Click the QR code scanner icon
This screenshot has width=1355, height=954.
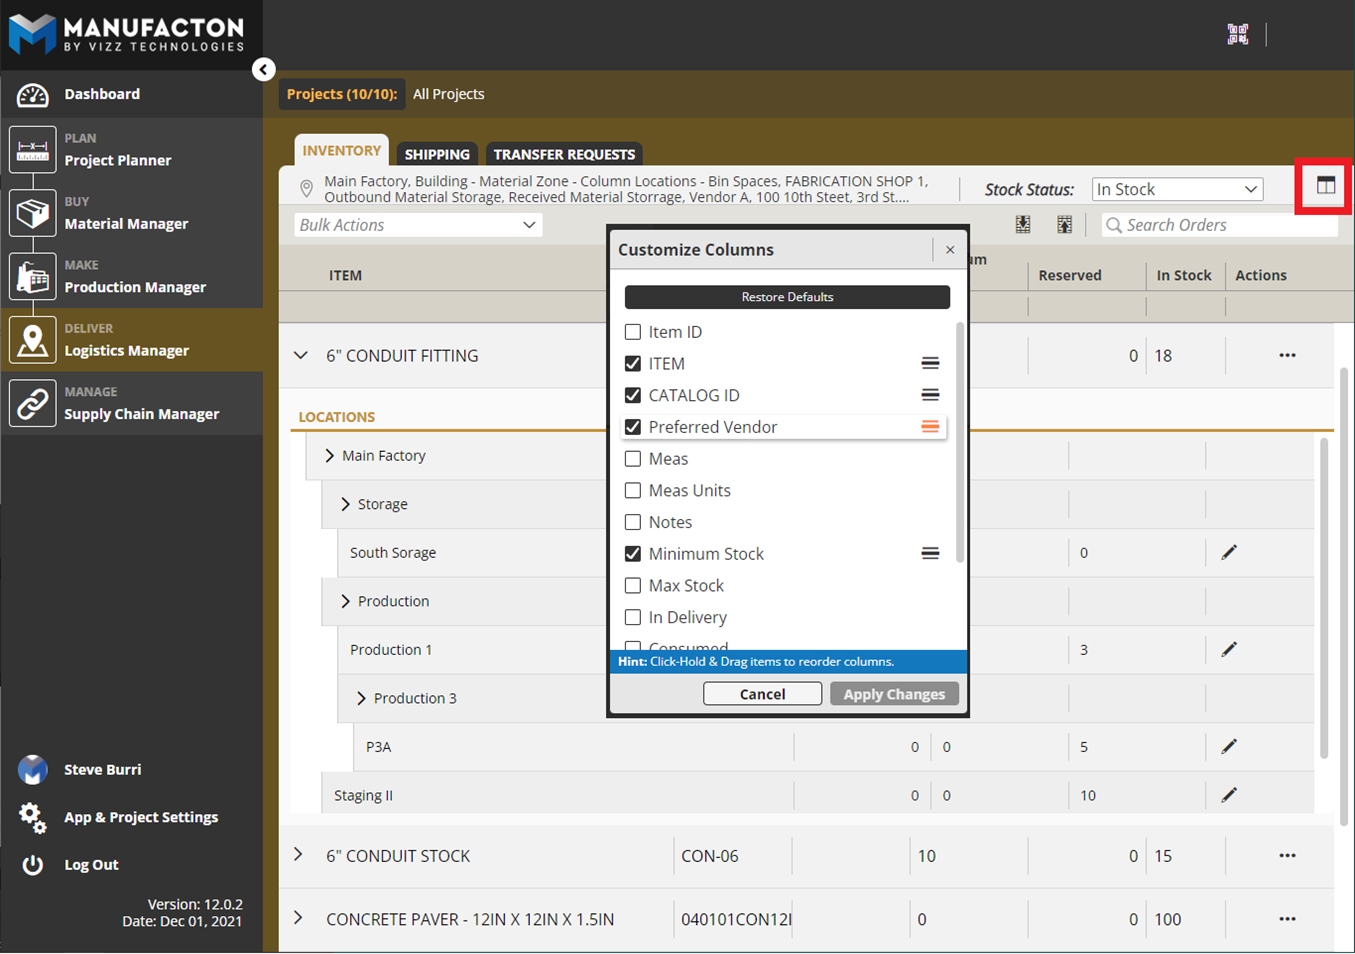click(x=1237, y=34)
